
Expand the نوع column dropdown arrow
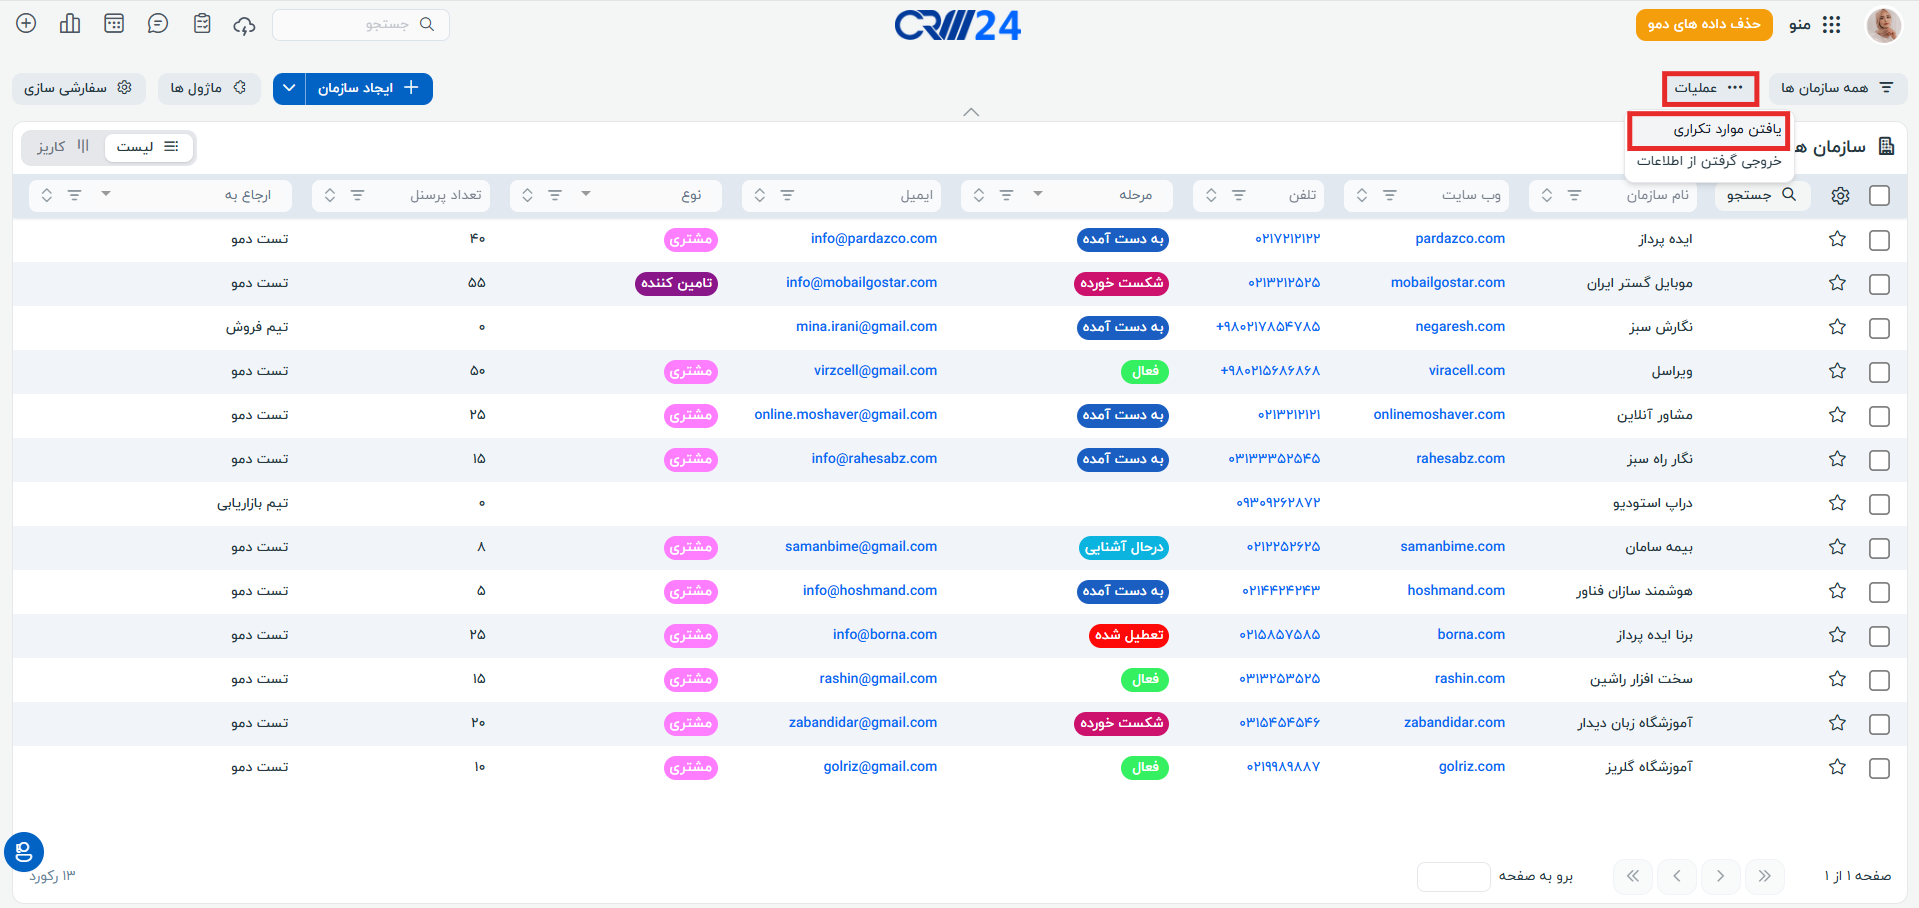click(x=586, y=194)
